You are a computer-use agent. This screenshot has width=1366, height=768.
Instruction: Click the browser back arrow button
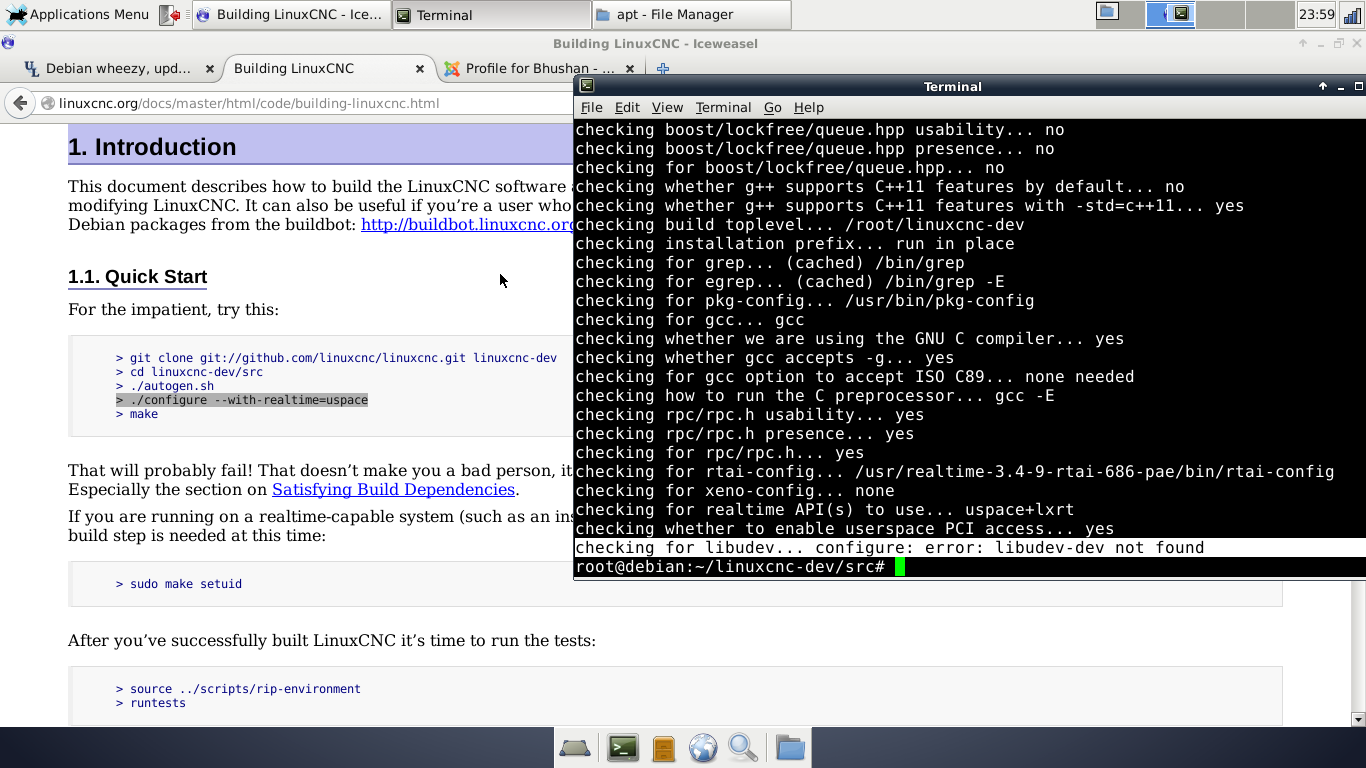coord(19,103)
